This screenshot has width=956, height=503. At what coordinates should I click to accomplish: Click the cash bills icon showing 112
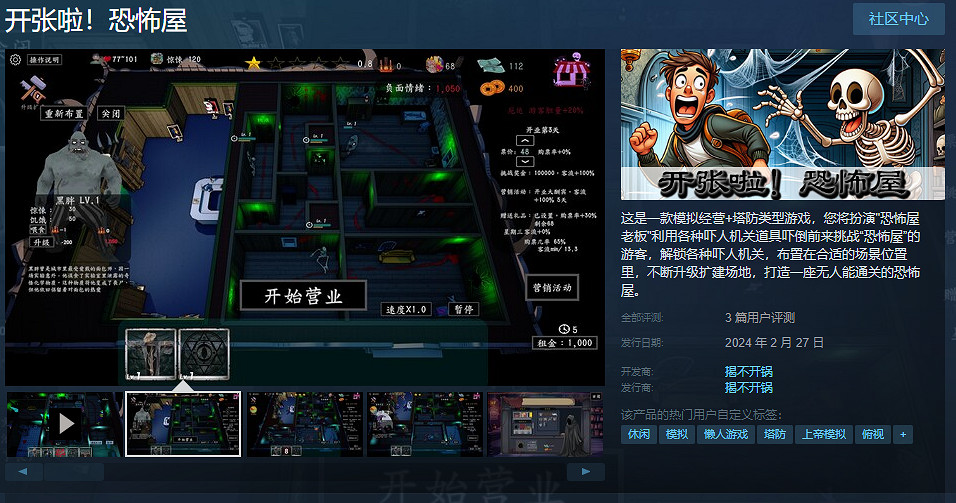tap(491, 65)
